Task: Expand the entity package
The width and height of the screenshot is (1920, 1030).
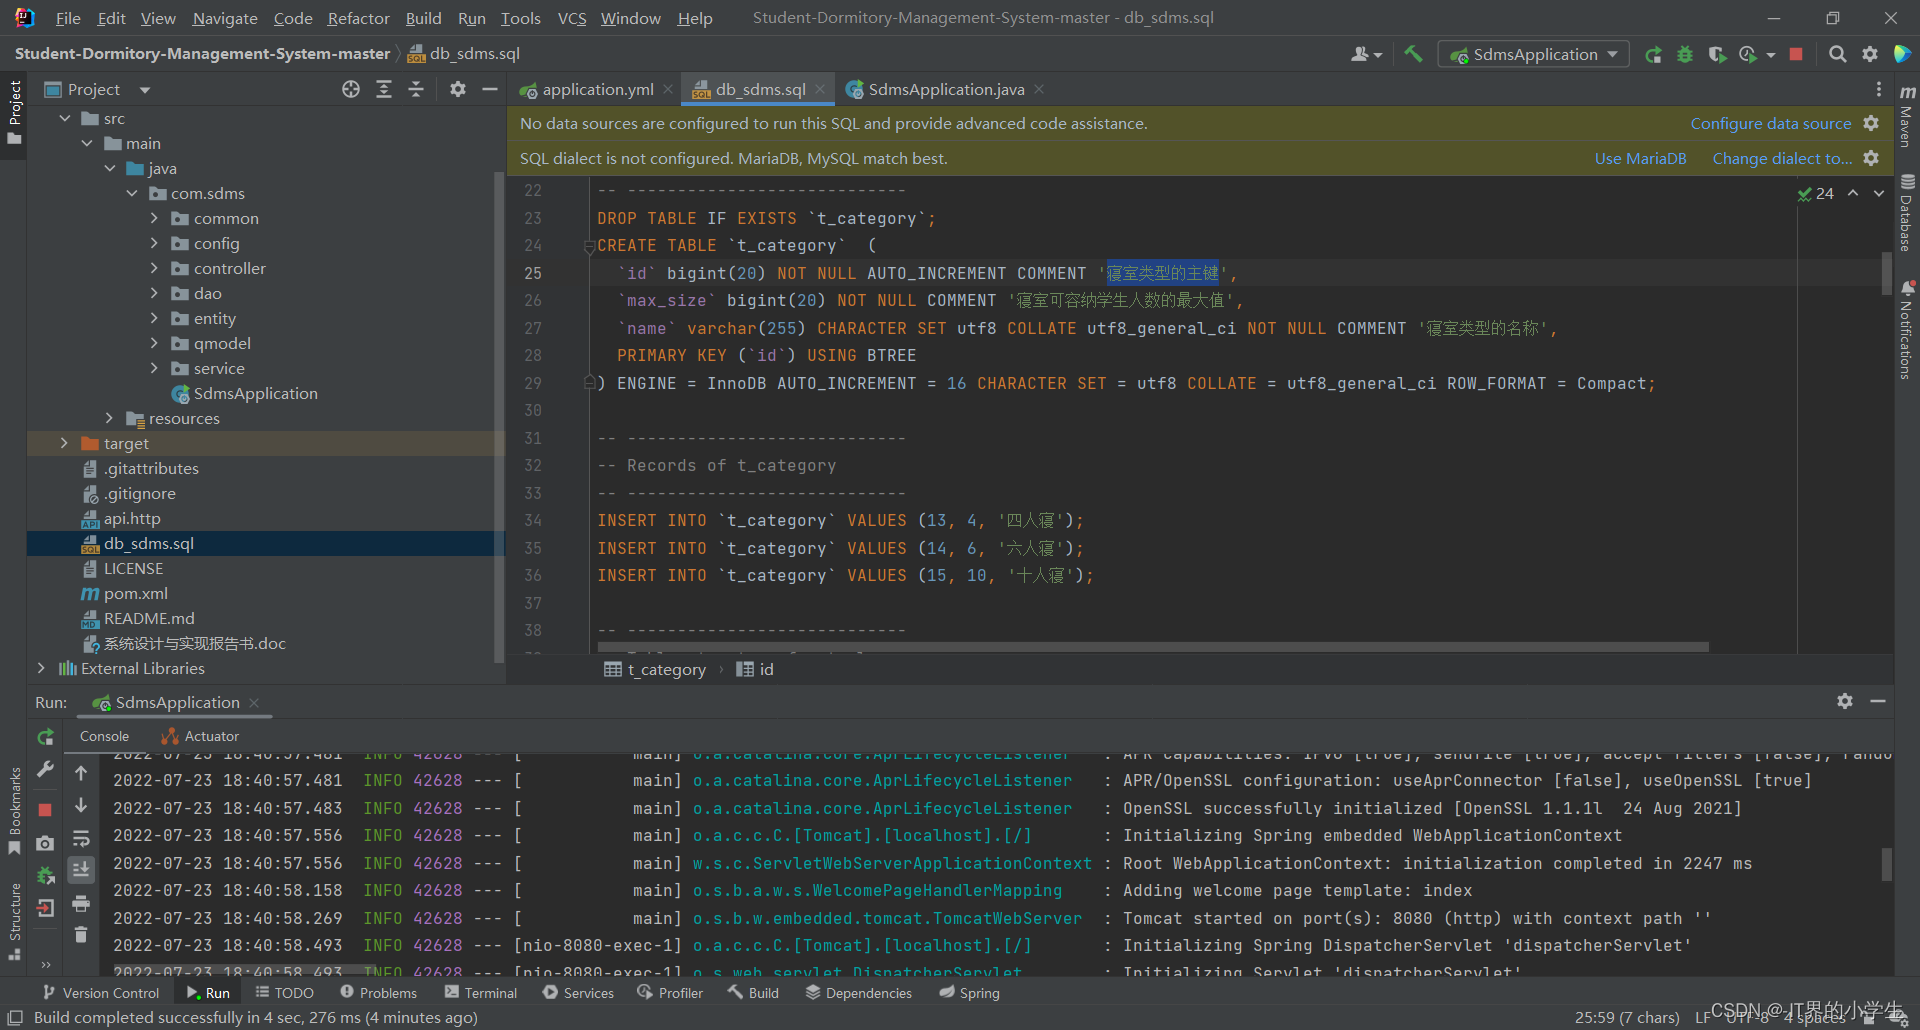Action: pos(154,318)
